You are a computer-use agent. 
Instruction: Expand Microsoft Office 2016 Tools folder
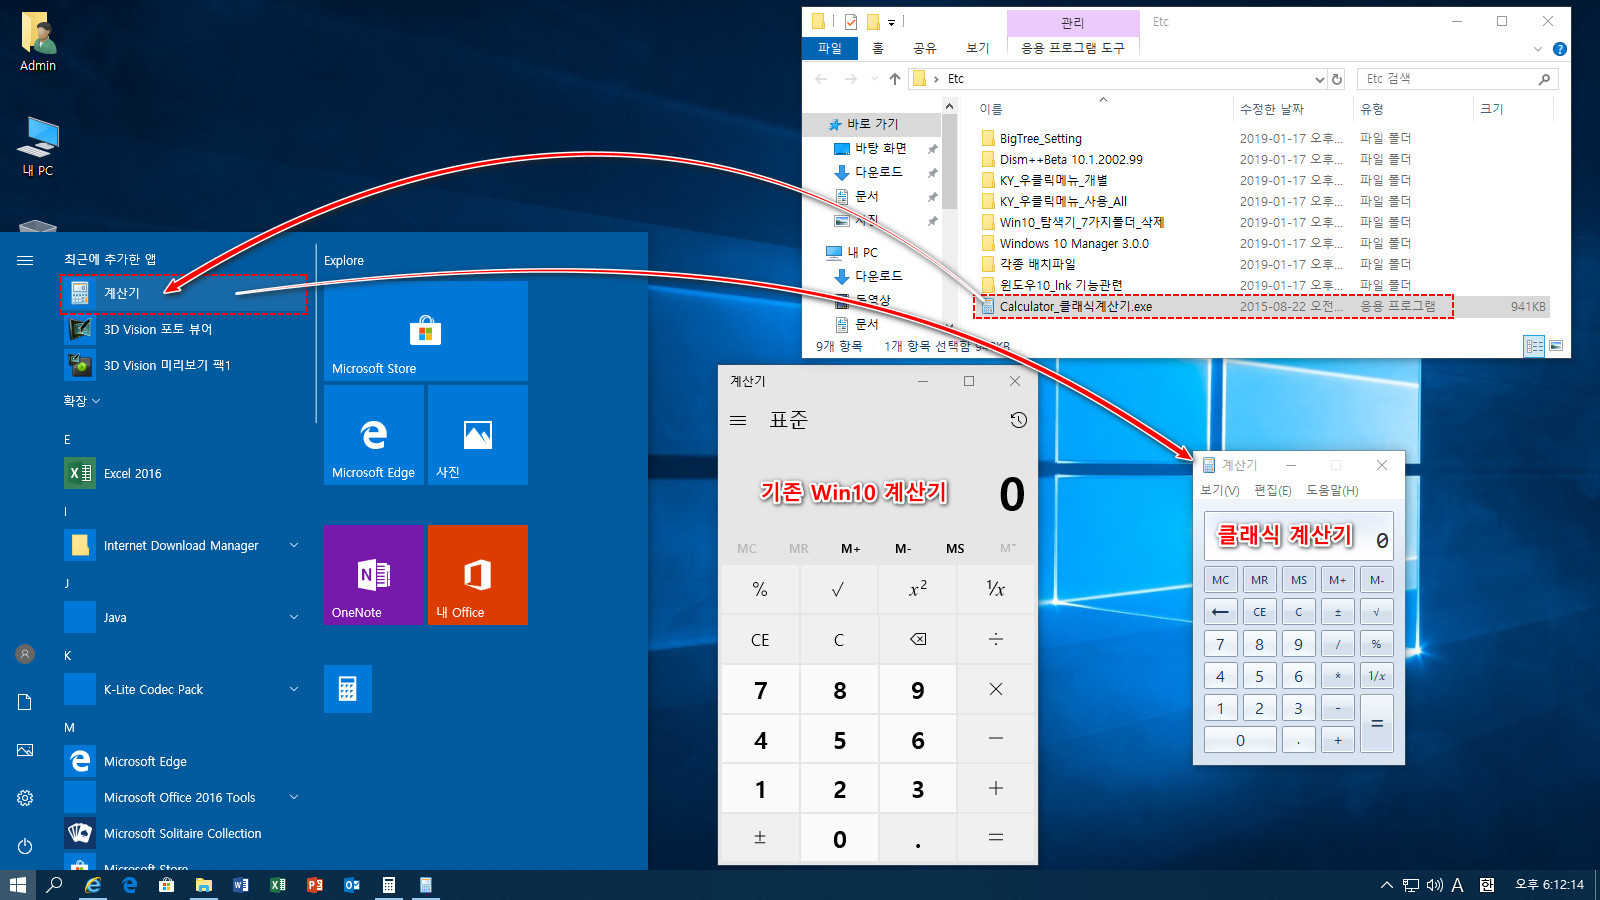pos(294,797)
